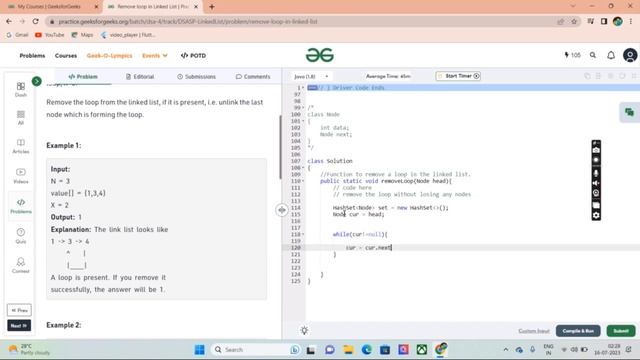Open Maps bookmark
This screenshot has height=360, width=640.
tap(82, 35)
